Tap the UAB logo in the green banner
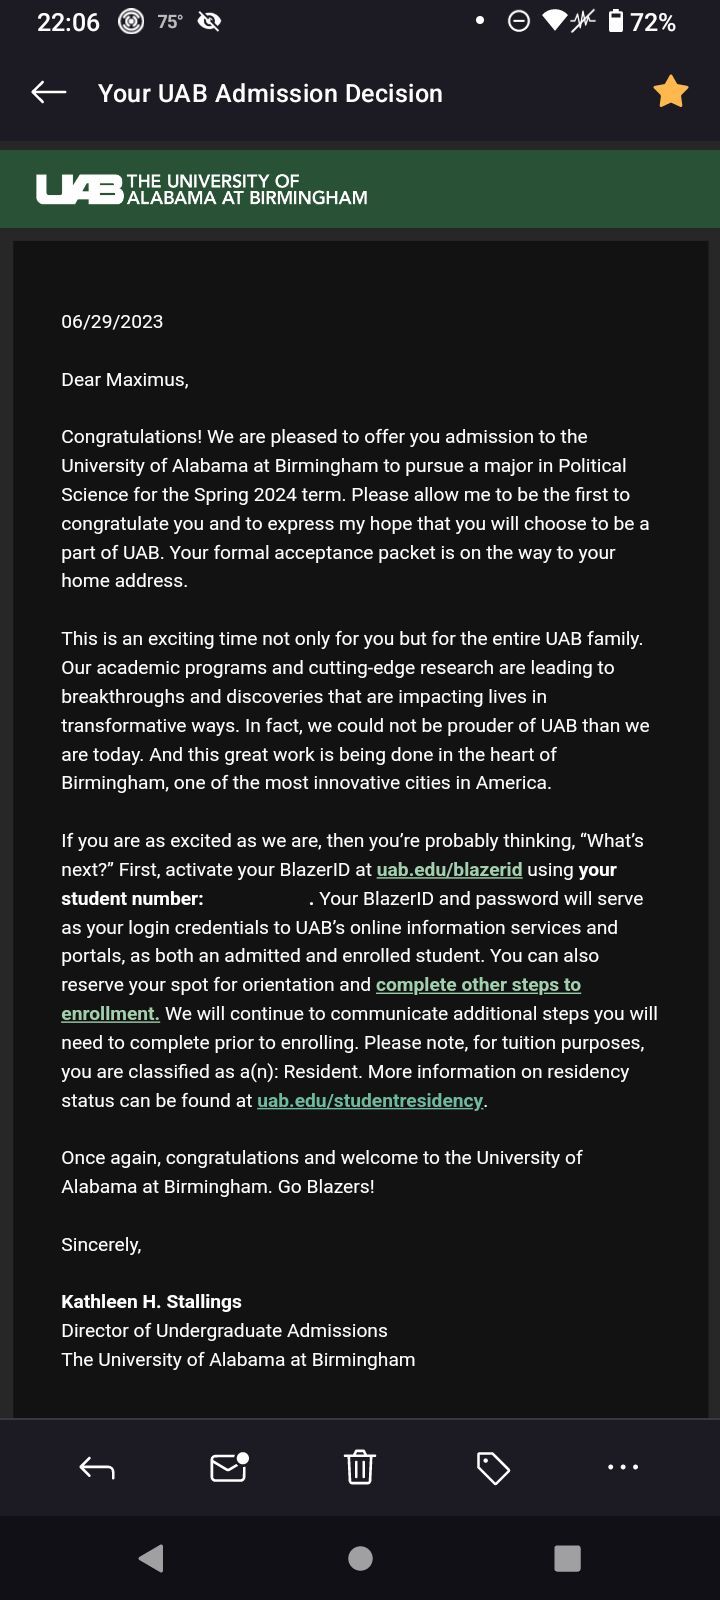This screenshot has height=1600, width=720. [x=202, y=189]
